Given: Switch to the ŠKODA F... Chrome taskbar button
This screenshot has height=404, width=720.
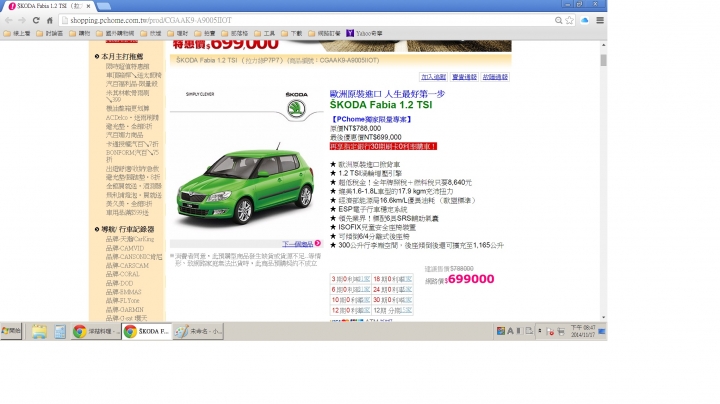Looking at the screenshot, I should point(147,331).
